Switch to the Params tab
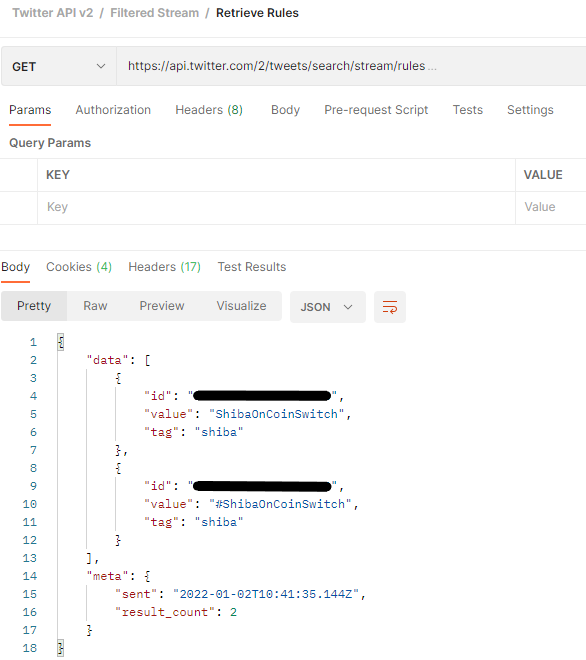Screen dimensions: 586x660 30,110
